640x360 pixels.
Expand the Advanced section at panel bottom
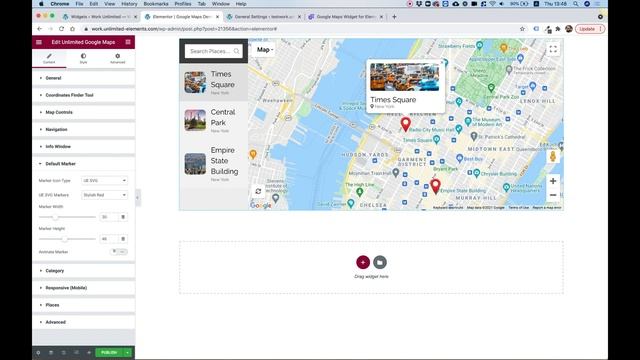[84, 322]
